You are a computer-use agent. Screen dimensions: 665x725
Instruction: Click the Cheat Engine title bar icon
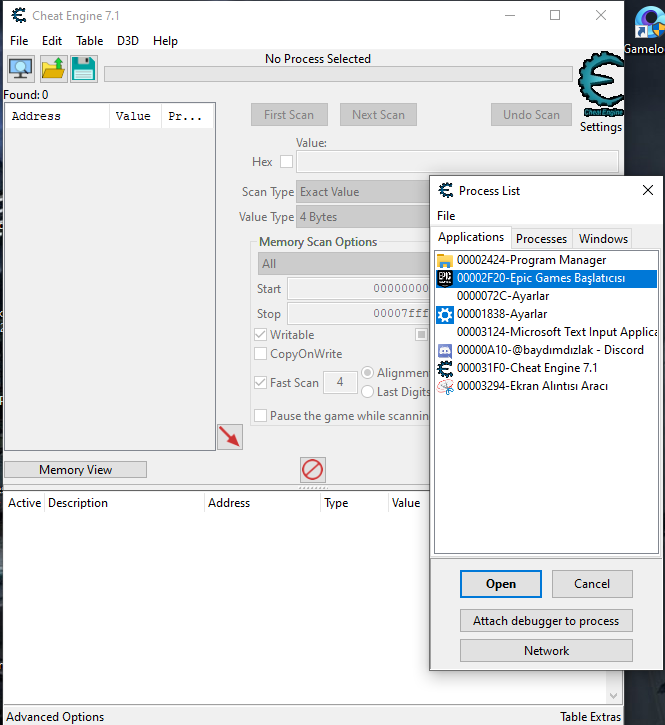click(x=19, y=15)
